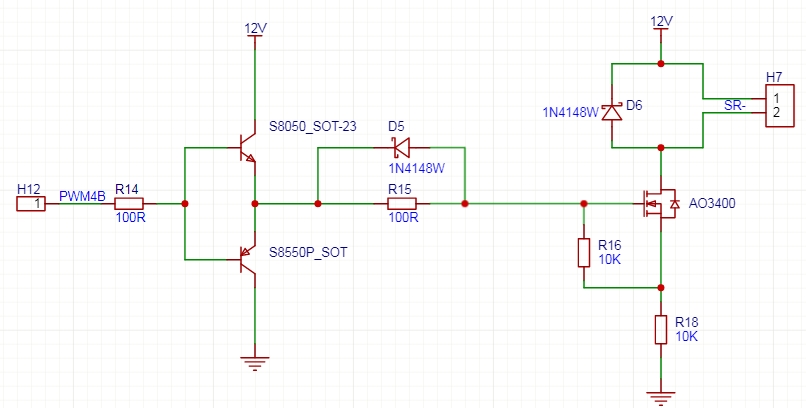Image resolution: width=806 pixels, height=408 pixels.
Task: Select the ground symbol below S8550P
Action: pos(254,362)
